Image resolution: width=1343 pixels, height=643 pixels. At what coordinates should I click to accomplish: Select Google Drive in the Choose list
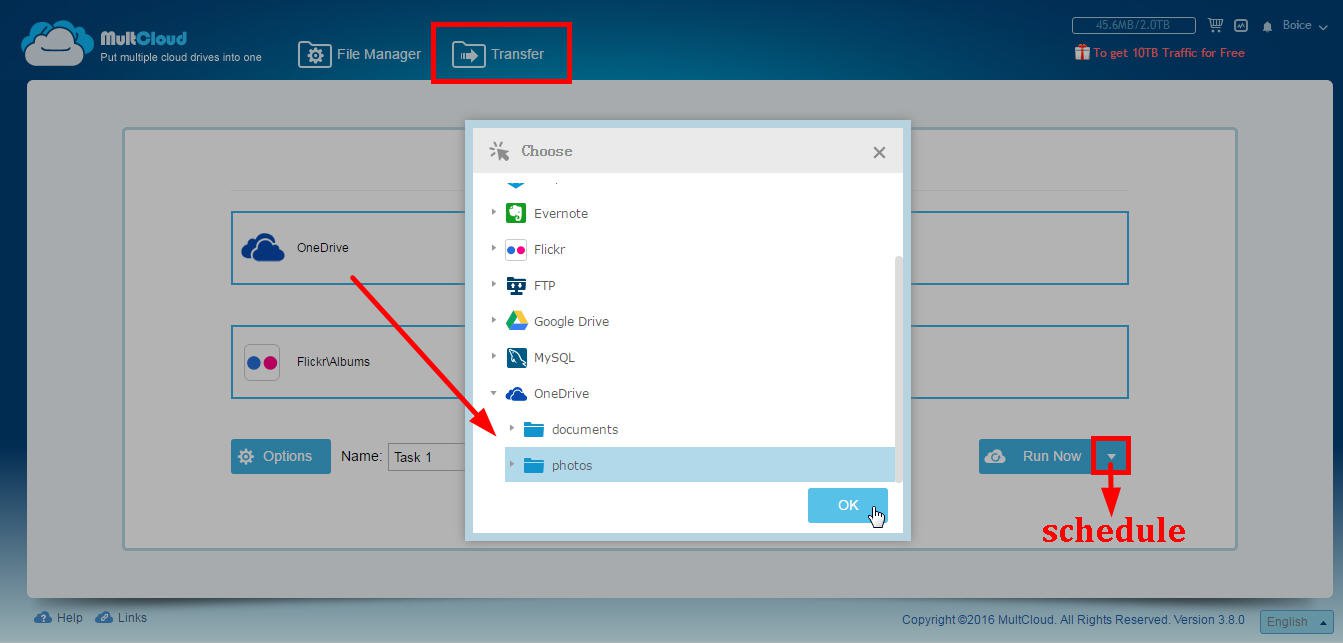click(571, 321)
